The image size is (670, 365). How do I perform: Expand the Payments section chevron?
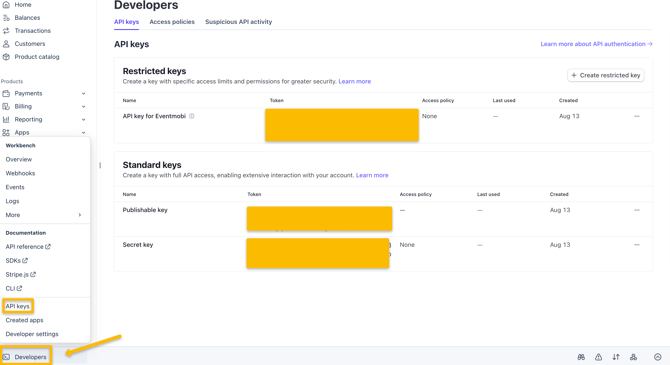pyautogui.click(x=84, y=94)
